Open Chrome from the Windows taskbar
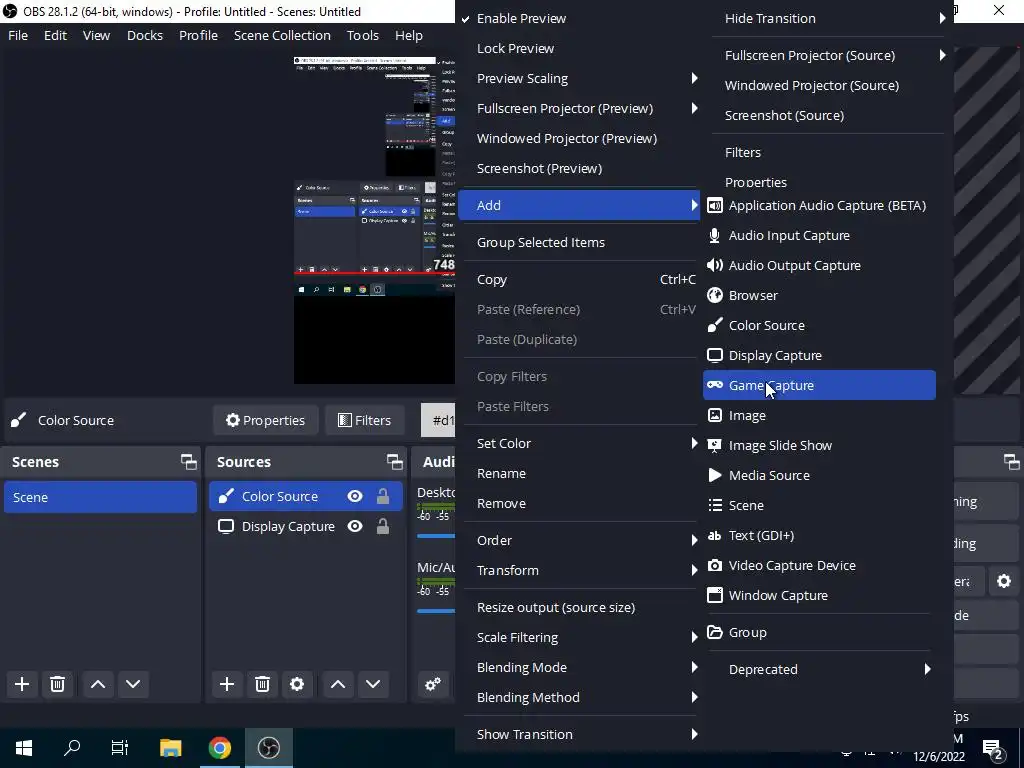The width and height of the screenshot is (1024, 768). click(220, 747)
